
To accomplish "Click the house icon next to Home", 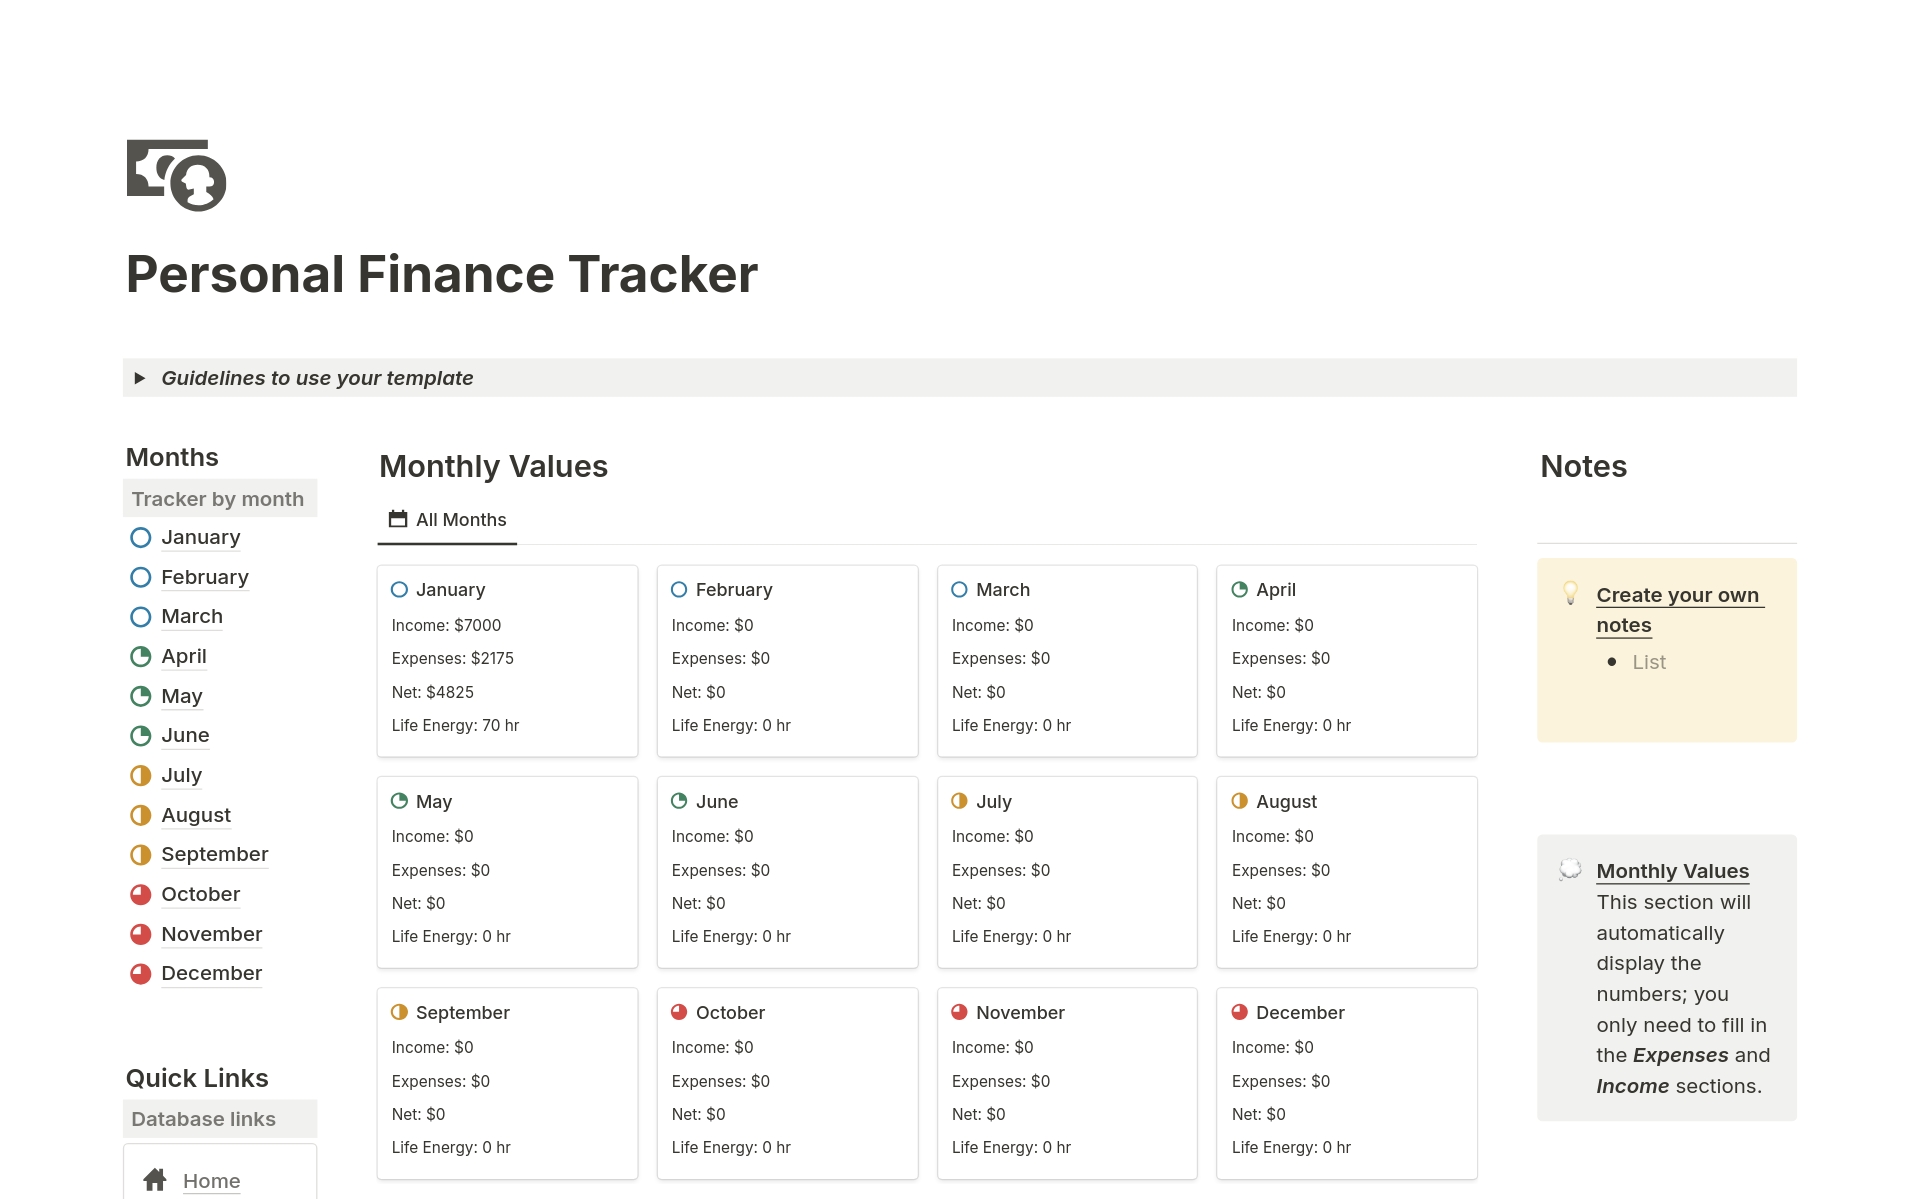I will tap(154, 1180).
